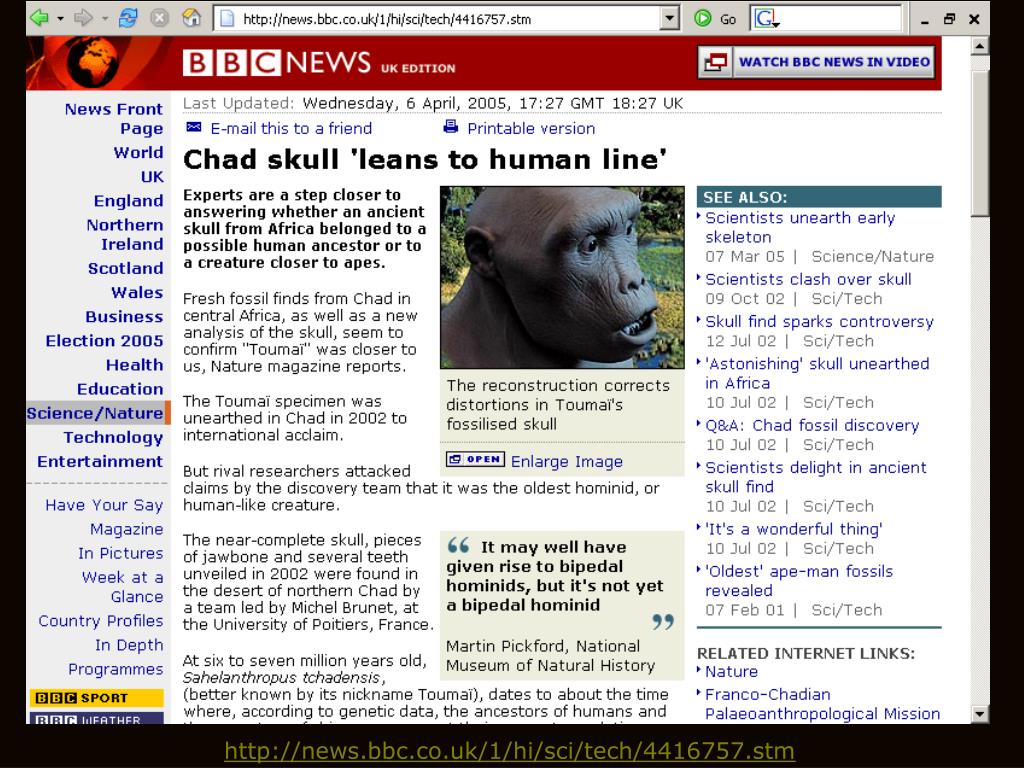Viewport: 1024px width, 768px height.
Task: Open the Scotland section
Action: [126, 268]
